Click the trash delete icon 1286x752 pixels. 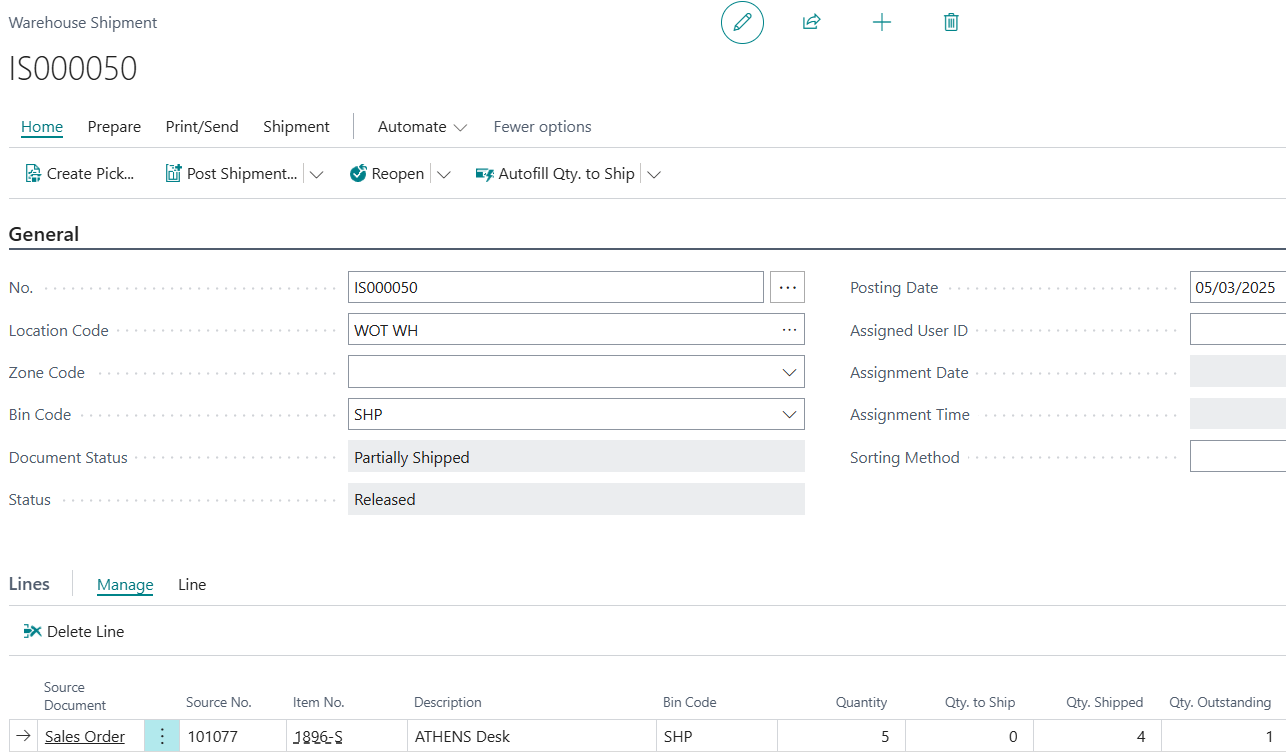click(x=951, y=22)
